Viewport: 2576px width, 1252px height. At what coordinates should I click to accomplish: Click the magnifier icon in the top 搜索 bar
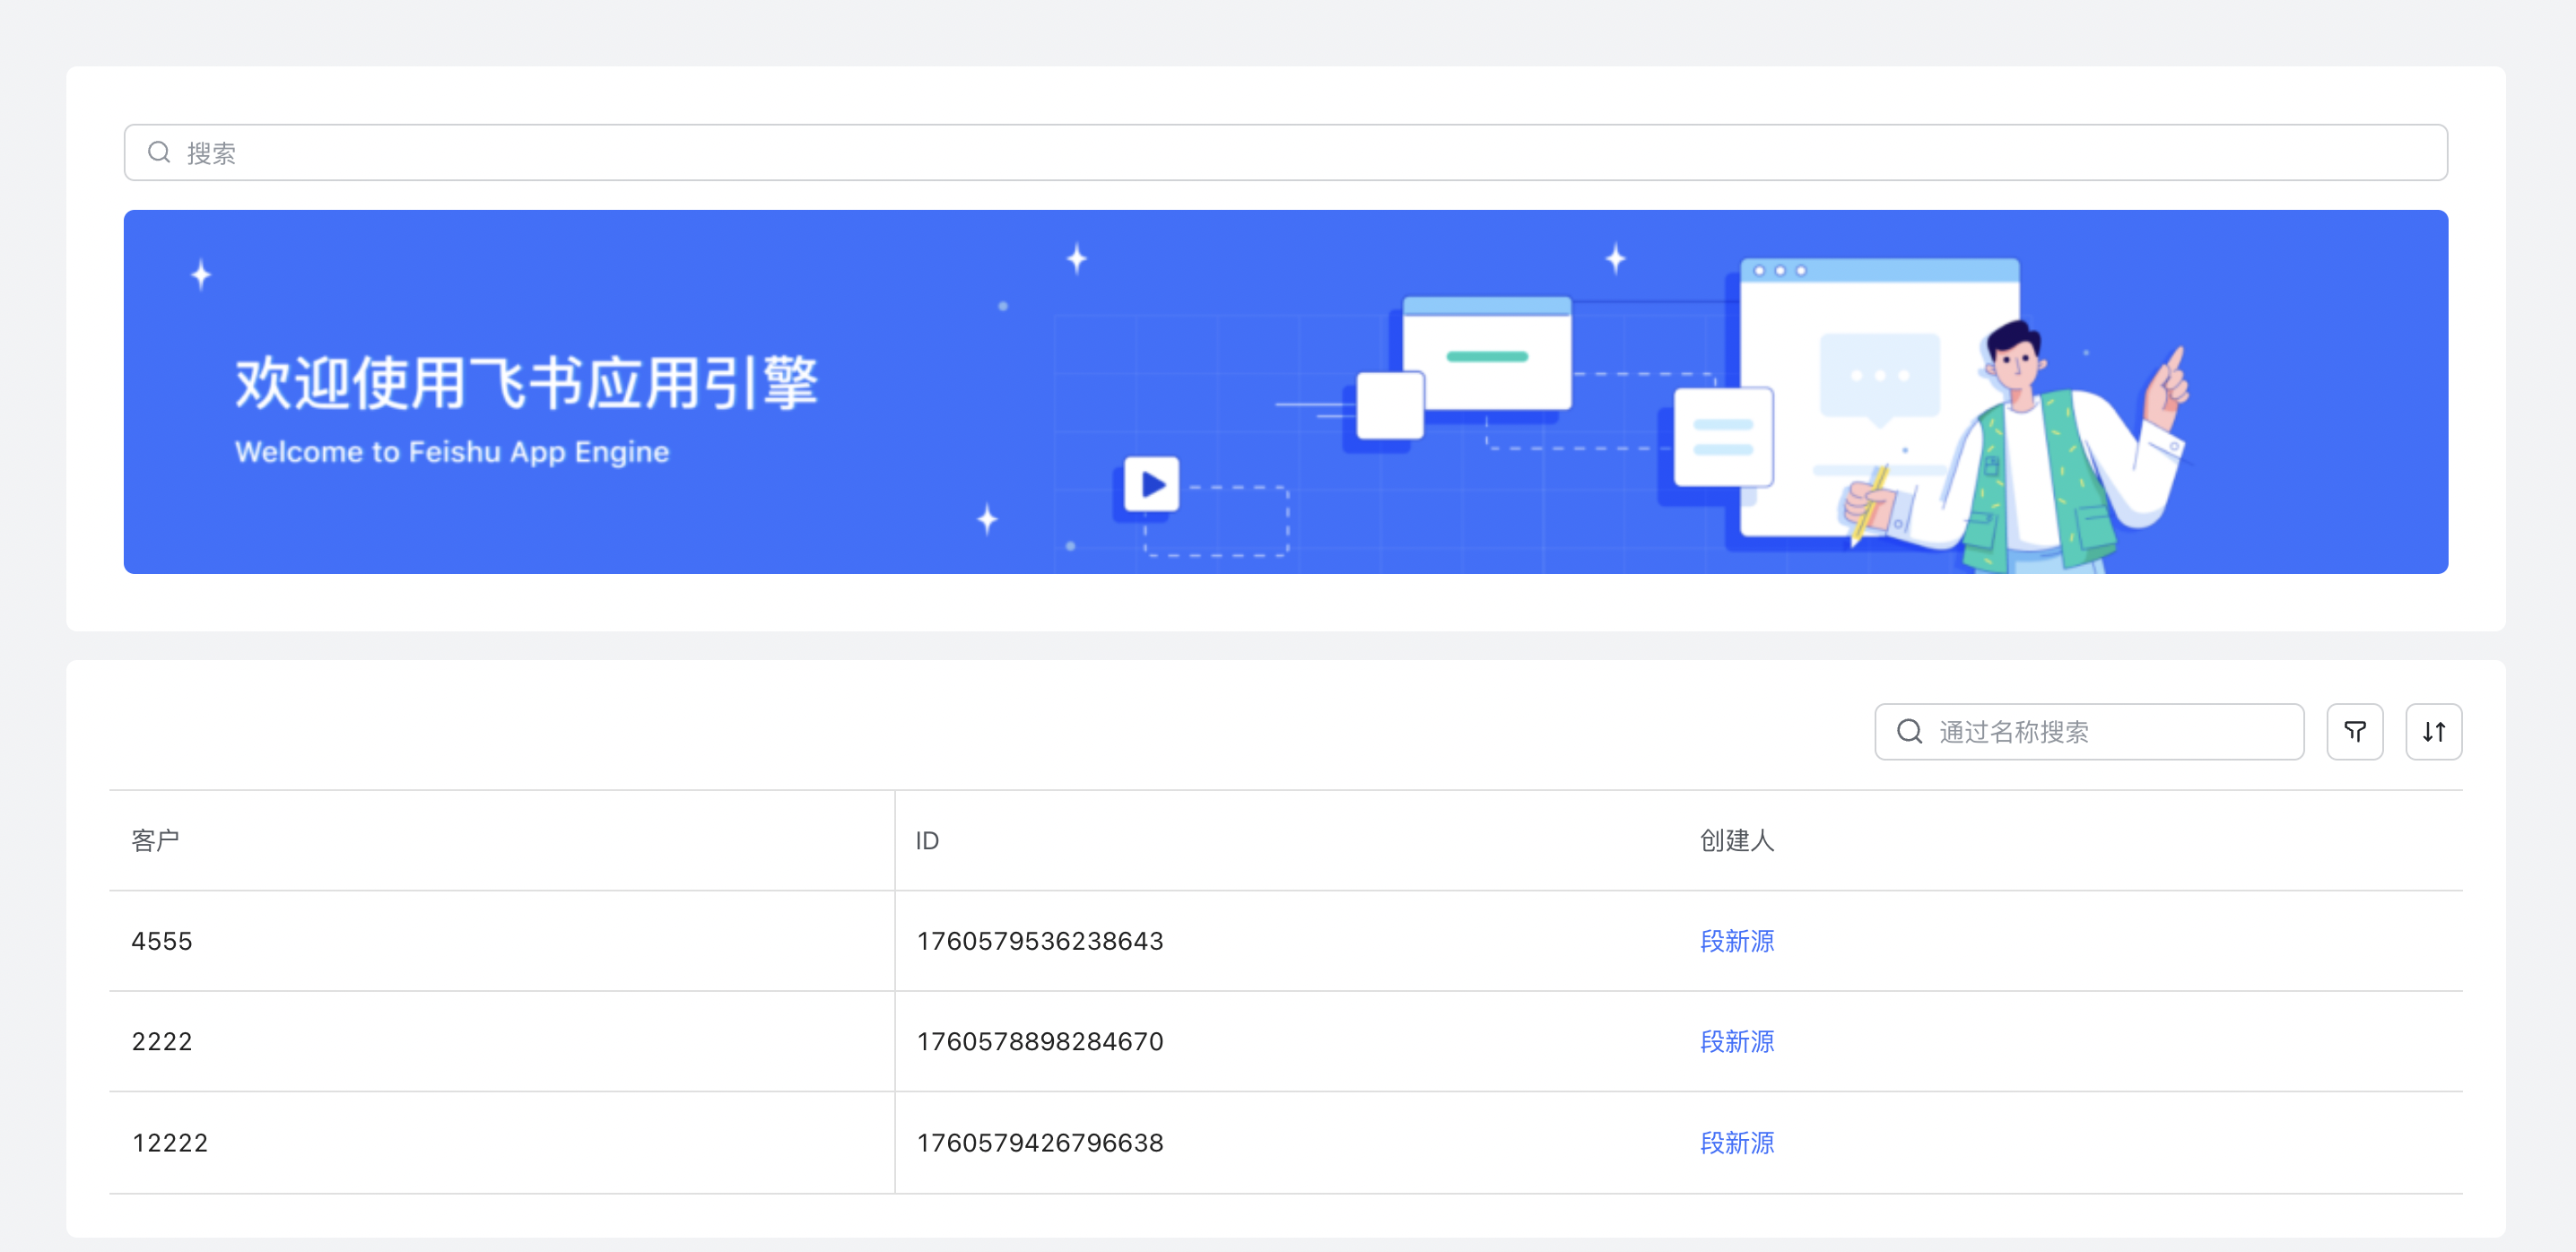(x=159, y=152)
